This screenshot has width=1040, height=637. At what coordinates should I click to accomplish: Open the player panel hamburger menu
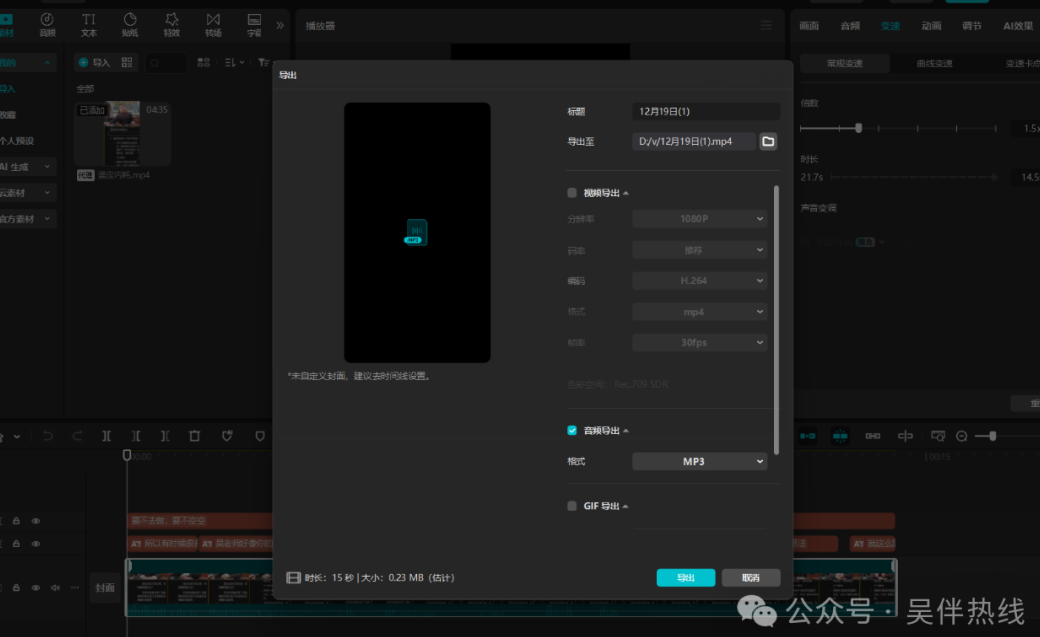[766, 25]
